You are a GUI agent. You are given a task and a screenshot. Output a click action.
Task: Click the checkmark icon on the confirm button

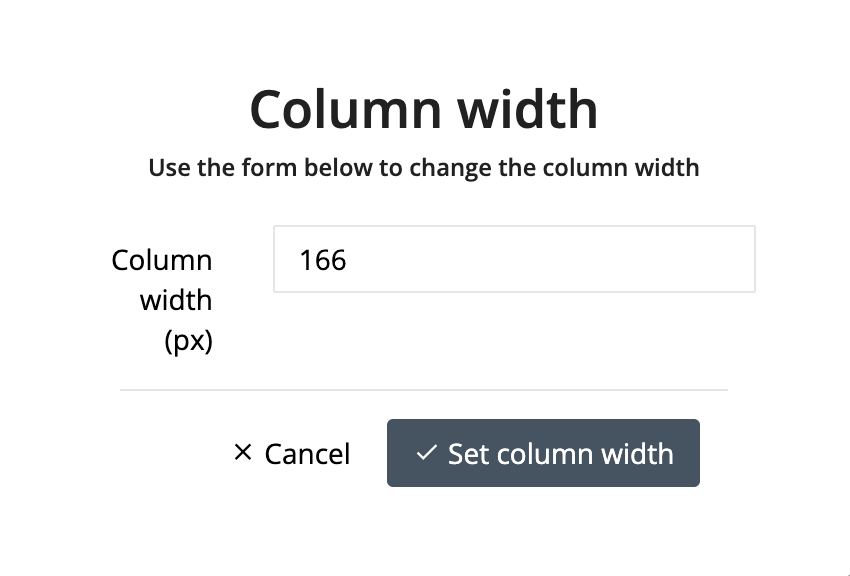426,453
